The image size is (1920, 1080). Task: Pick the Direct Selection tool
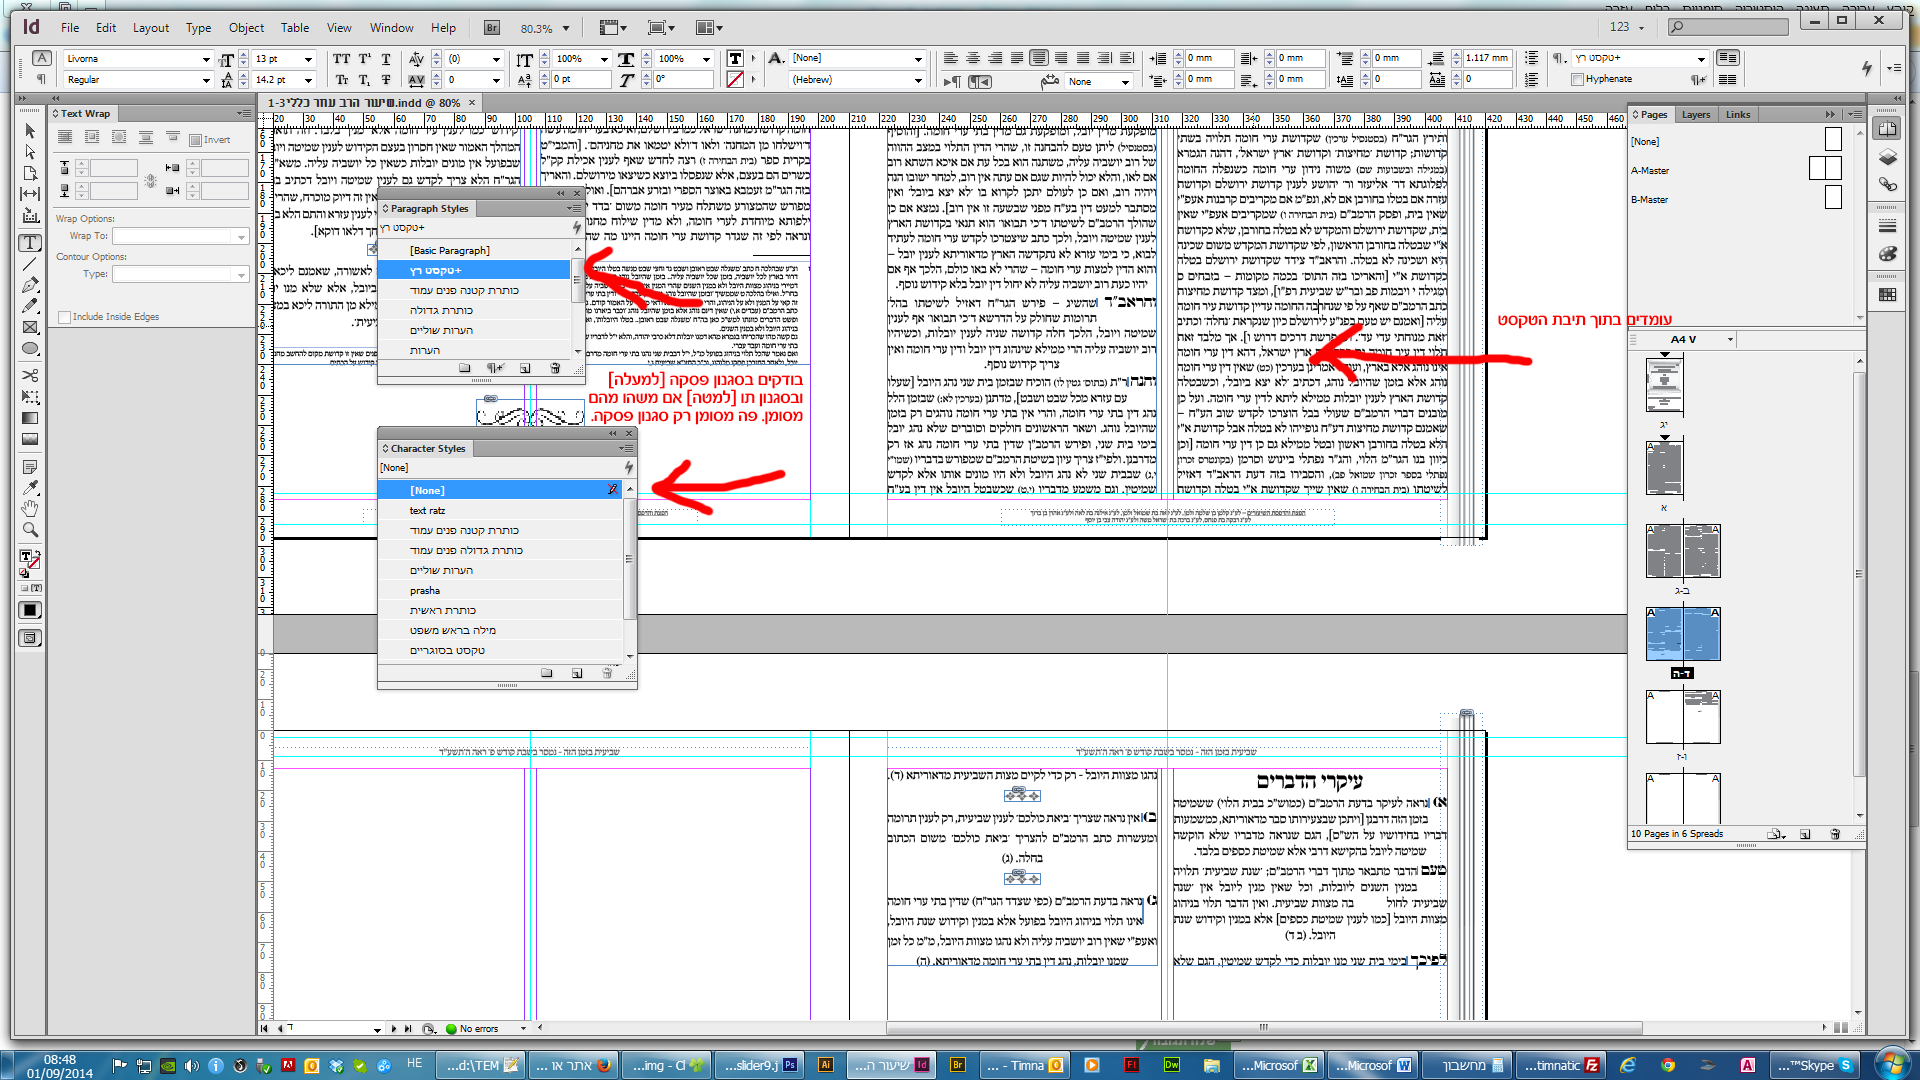click(30, 152)
